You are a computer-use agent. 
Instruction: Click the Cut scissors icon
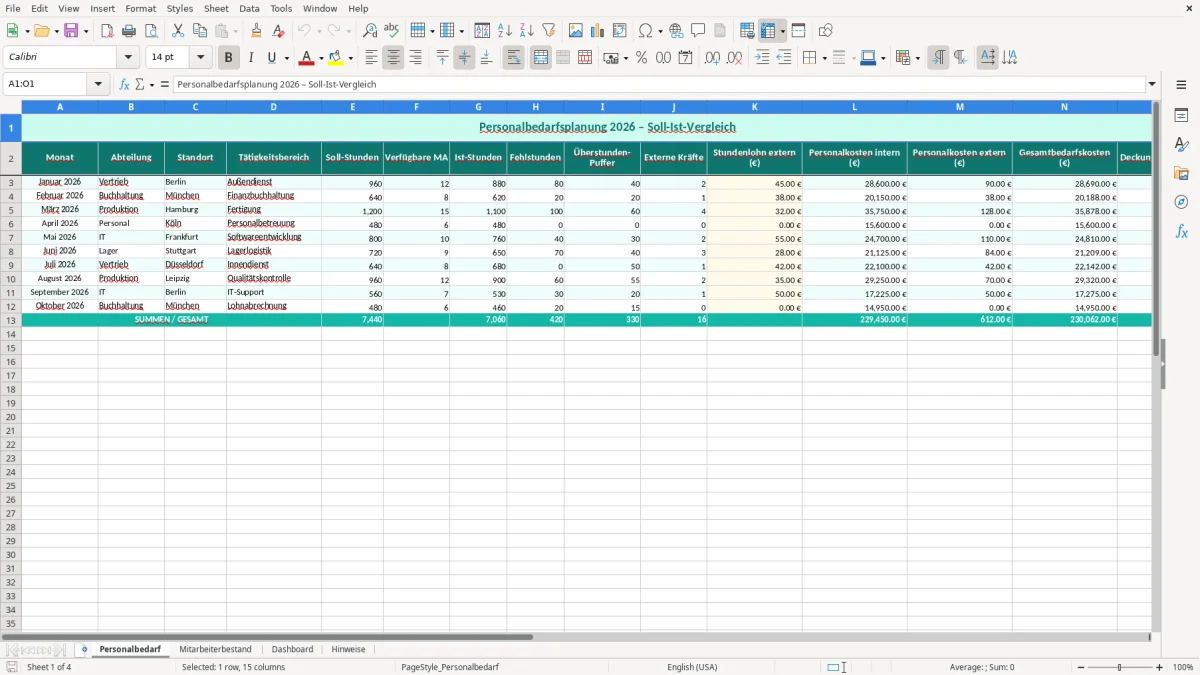(178, 31)
